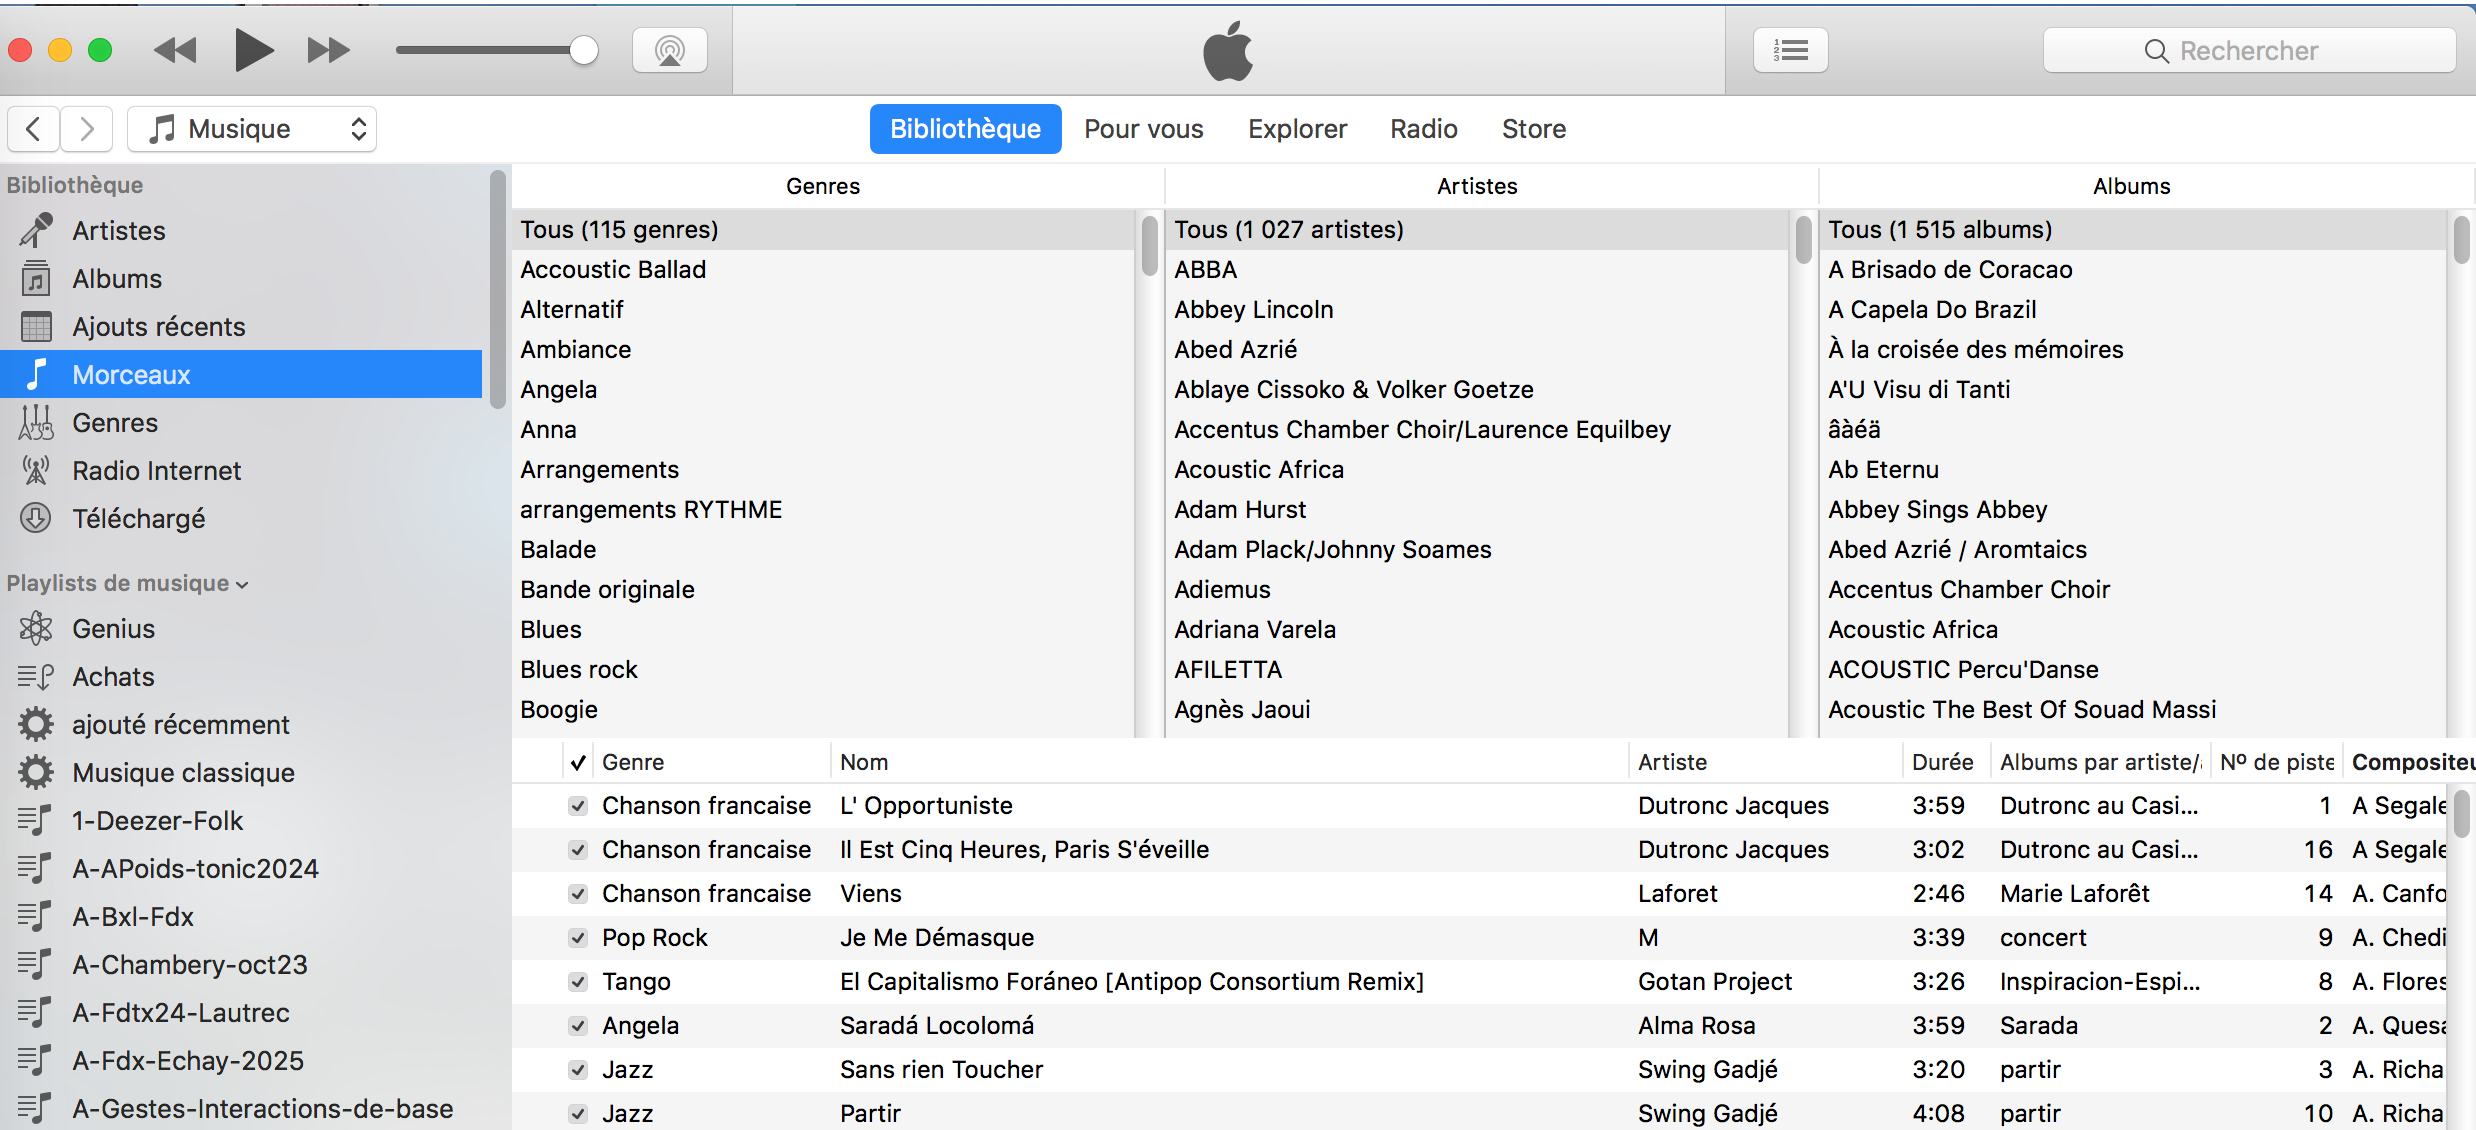
Task: Open the Up Next list icon
Action: coord(1790,50)
